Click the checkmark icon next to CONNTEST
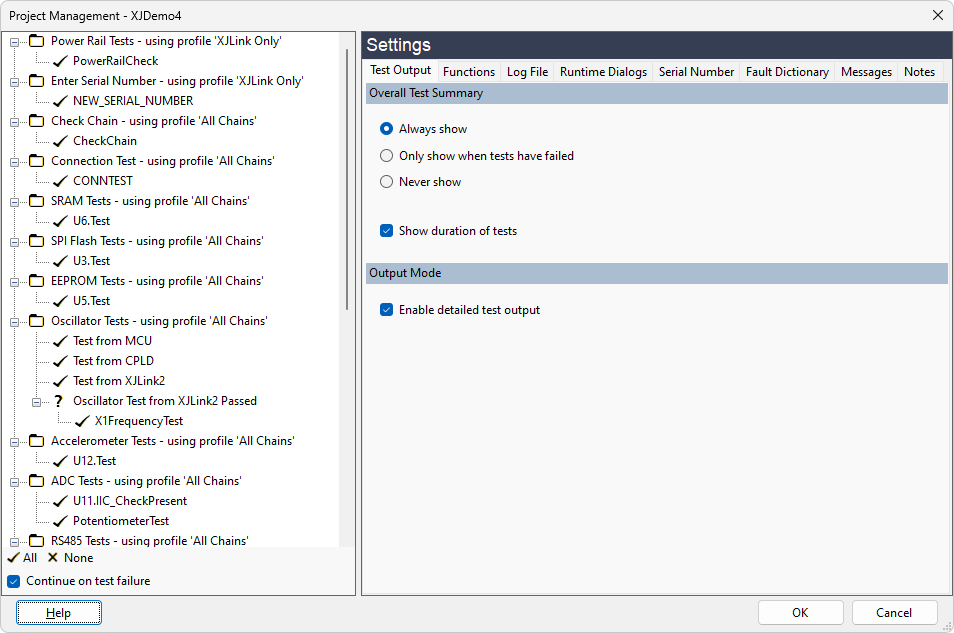The width and height of the screenshot is (954, 633). coord(60,181)
